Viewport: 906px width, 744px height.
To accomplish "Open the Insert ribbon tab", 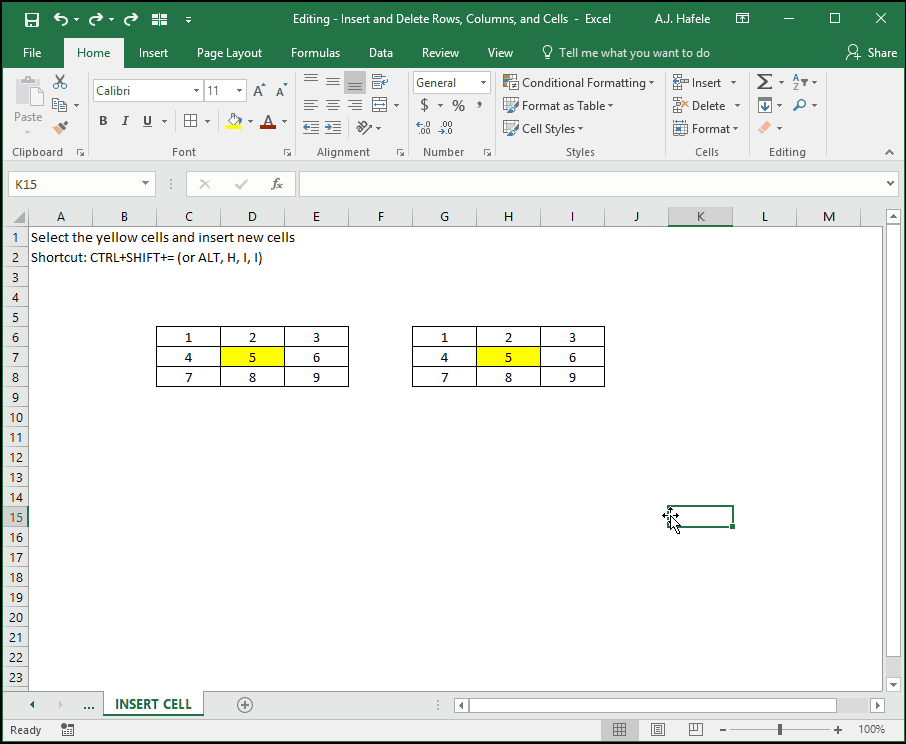I will (153, 53).
